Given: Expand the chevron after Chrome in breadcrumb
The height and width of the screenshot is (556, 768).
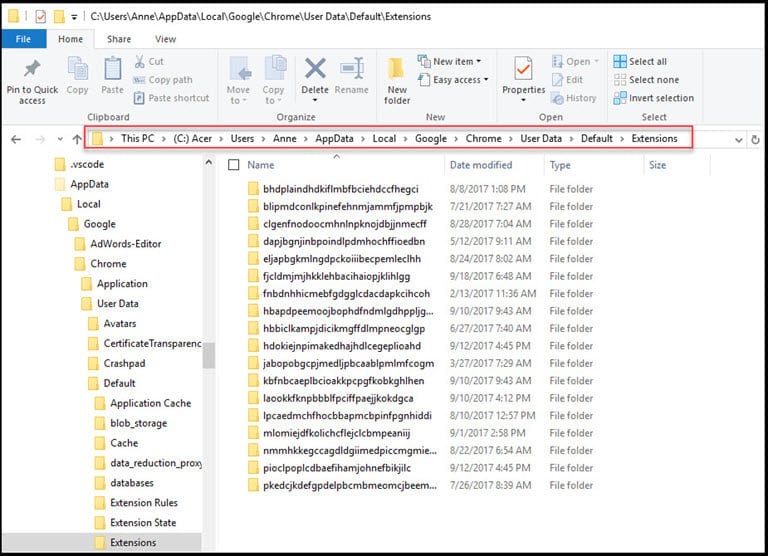Looking at the screenshot, I should click(x=510, y=139).
